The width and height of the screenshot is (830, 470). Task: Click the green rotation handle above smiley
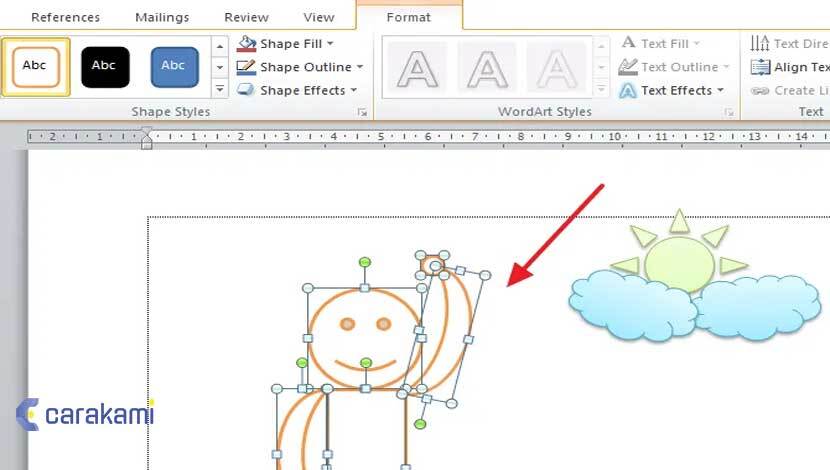tap(365, 262)
